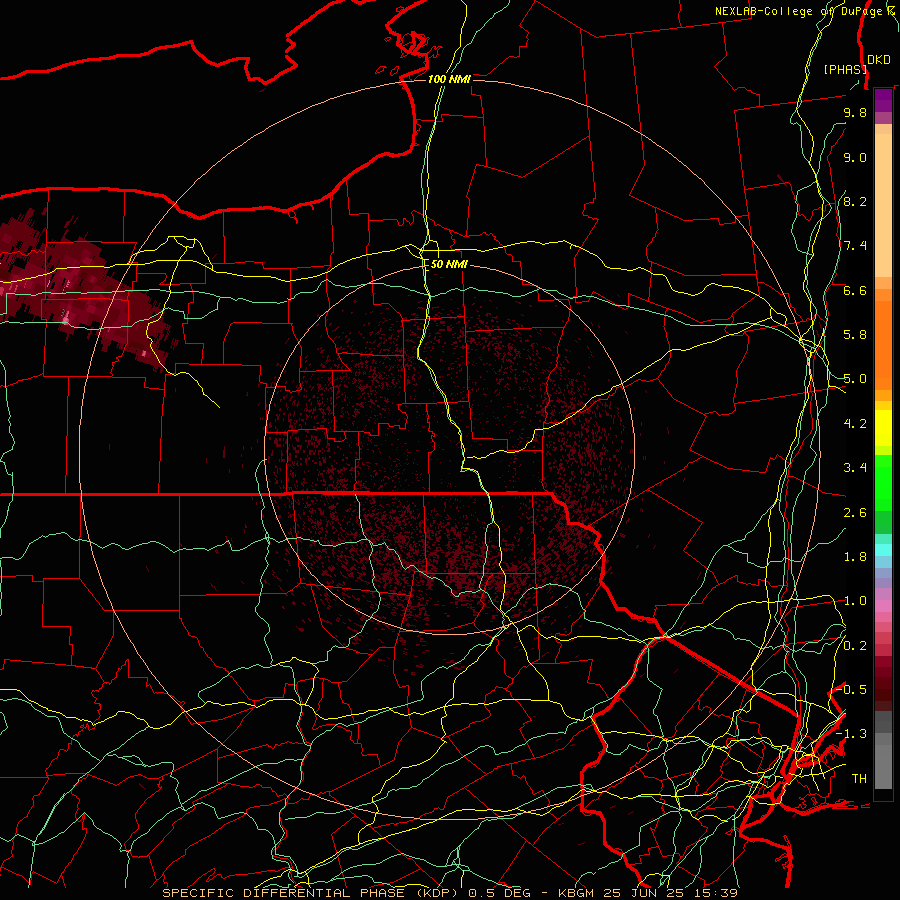Click the NEXLAB-College of DuPage credit text

point(804,11)
